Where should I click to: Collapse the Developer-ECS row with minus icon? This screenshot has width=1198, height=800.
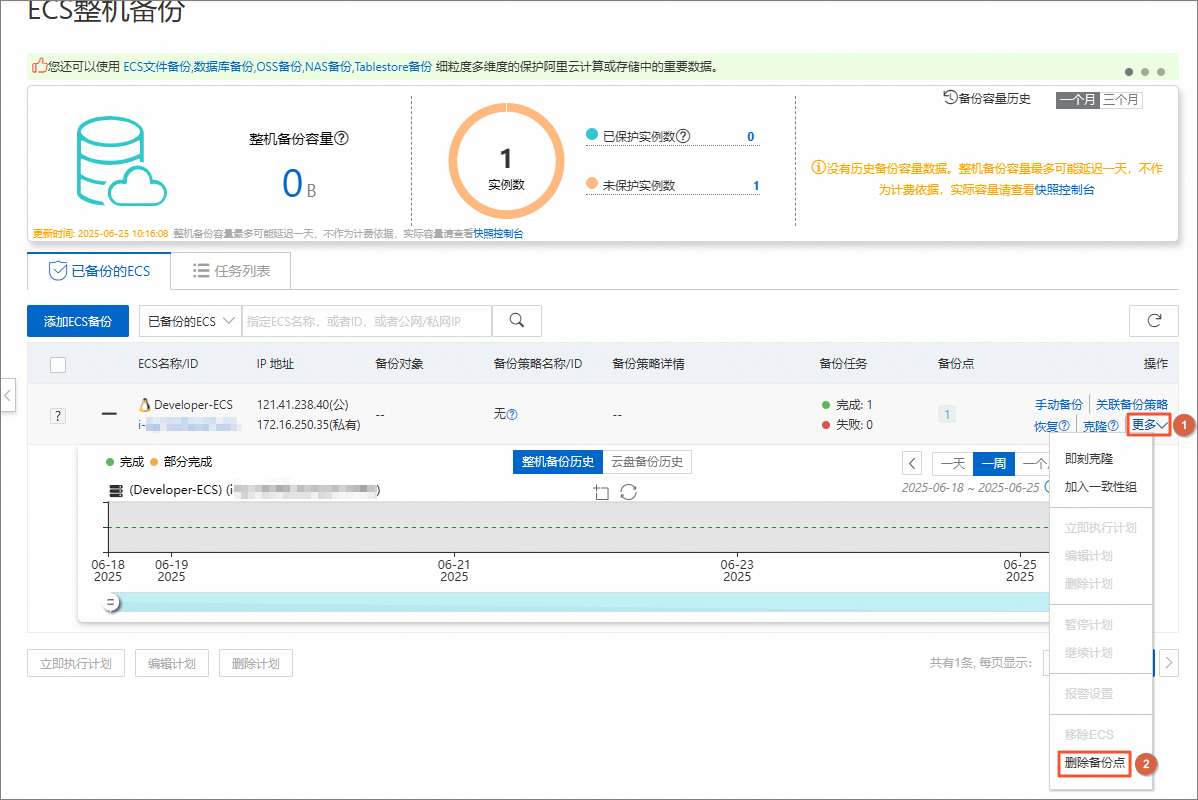coord(109,413)
